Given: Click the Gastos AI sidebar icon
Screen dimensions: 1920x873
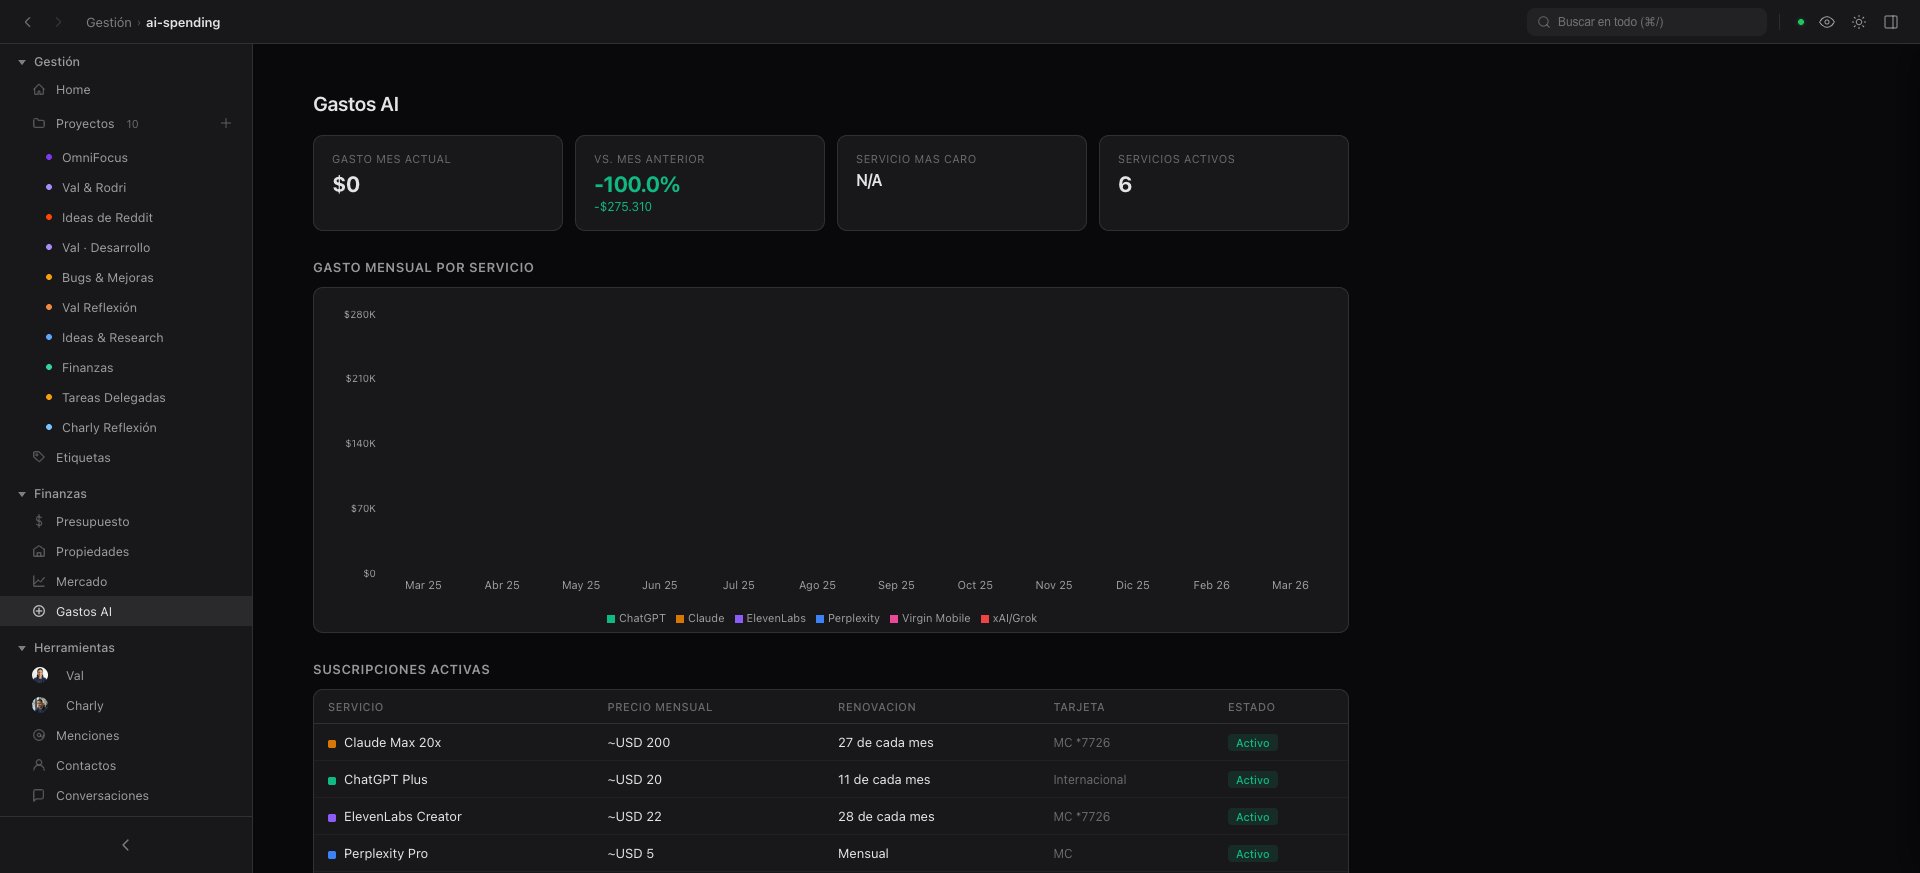Looking at the screenshot, I should [x=39, y=611].
